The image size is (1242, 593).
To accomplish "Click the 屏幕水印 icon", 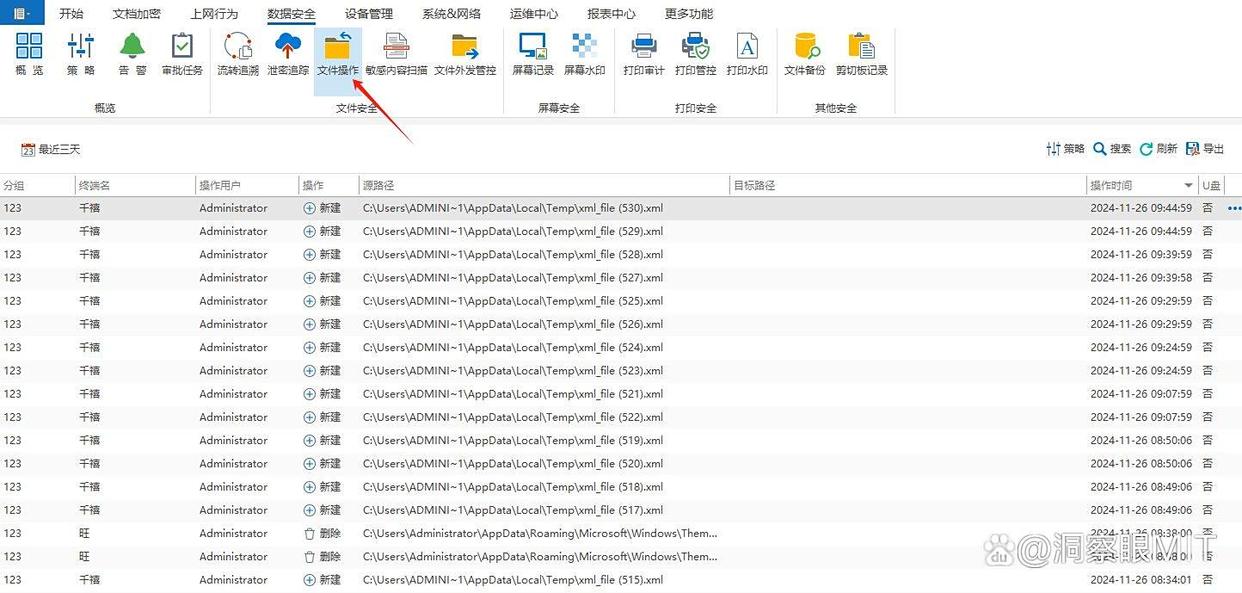I will [584, 47].
